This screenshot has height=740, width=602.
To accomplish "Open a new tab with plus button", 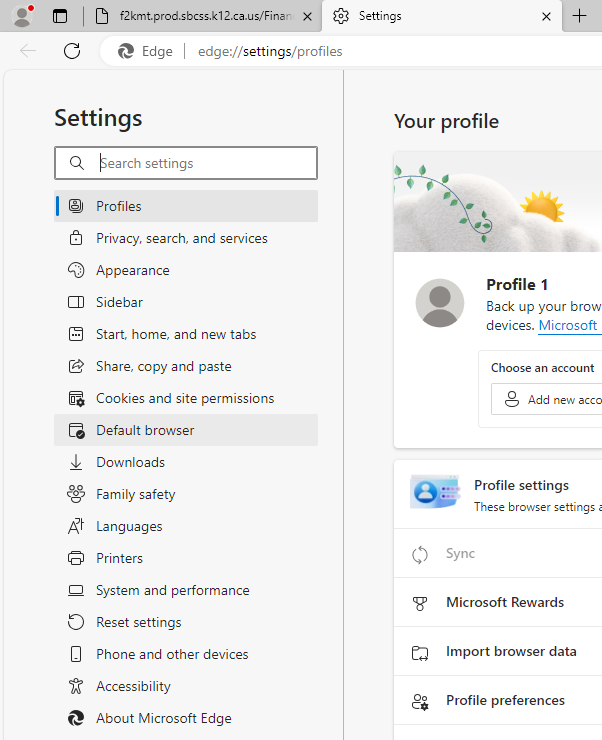I will coord(580,16).
